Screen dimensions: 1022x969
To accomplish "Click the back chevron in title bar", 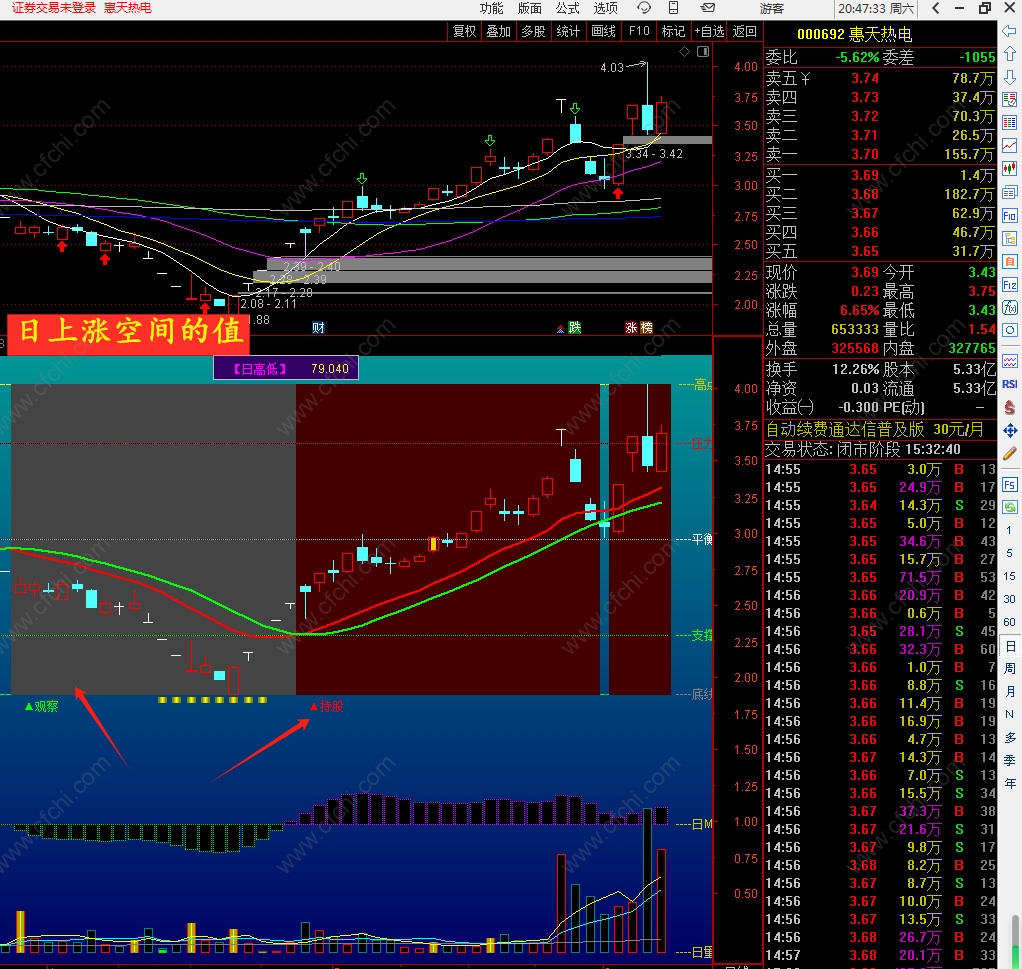I will 936,8.
